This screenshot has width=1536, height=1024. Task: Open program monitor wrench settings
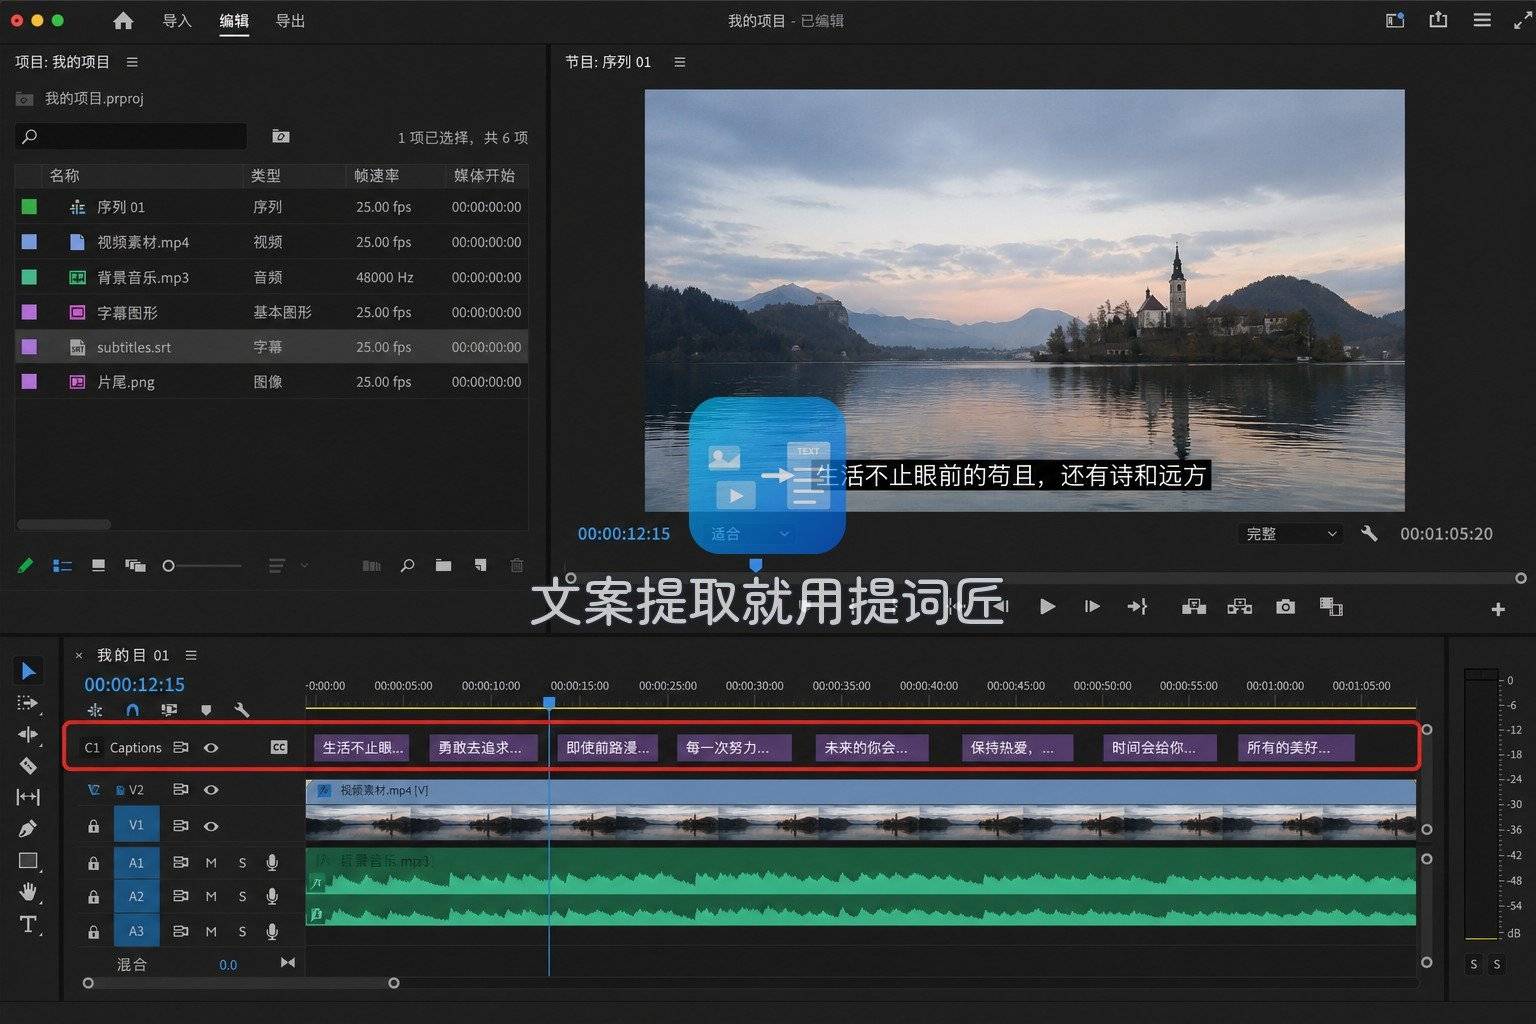coord(1369,534)
